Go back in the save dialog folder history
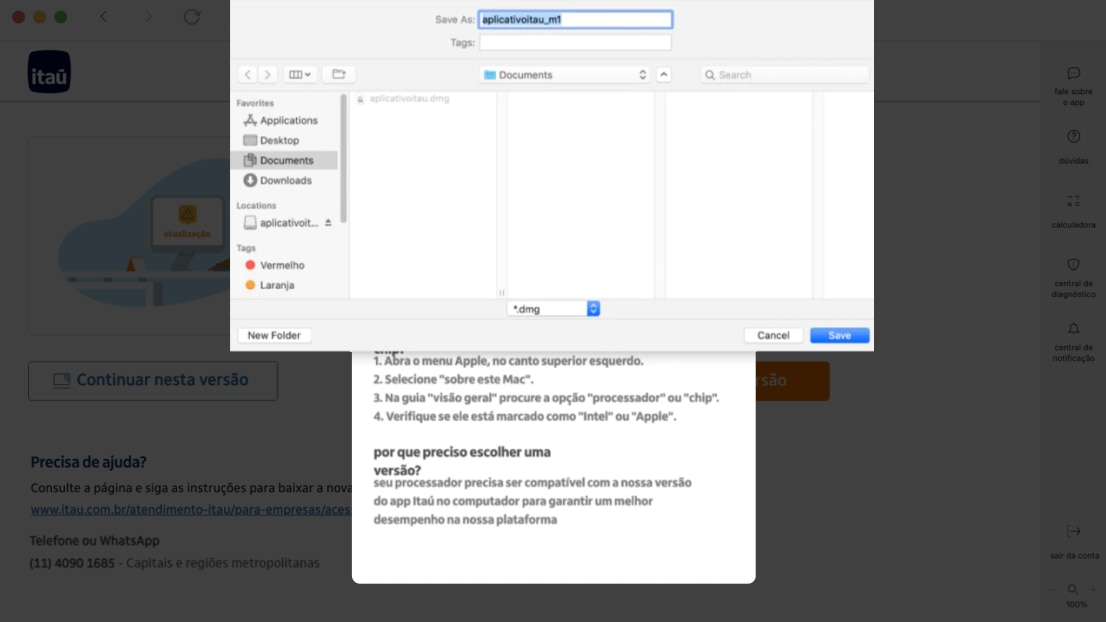Viewport: 1106px width, 622px height. 248,75
